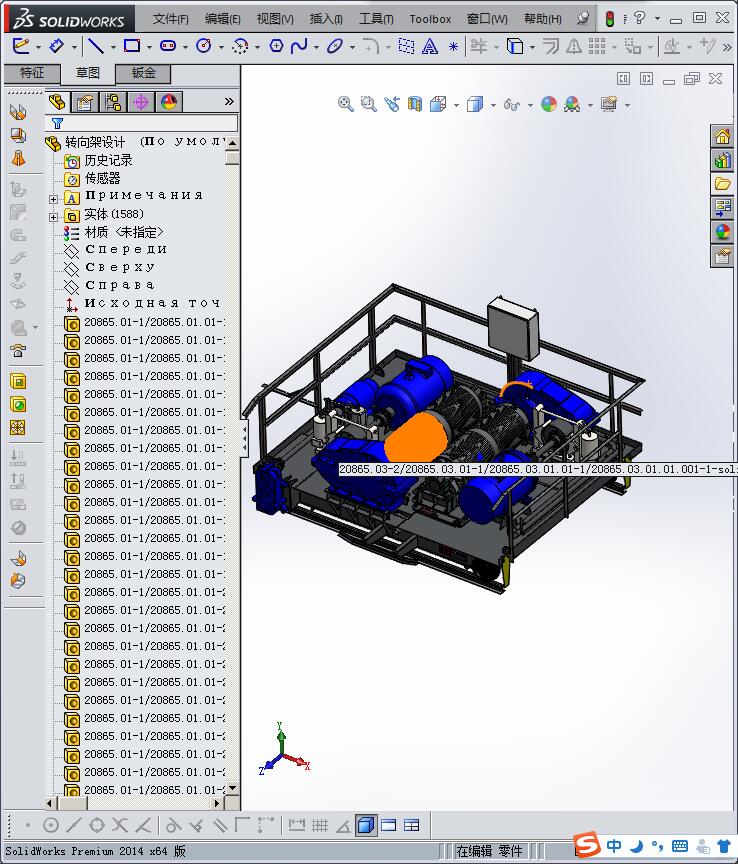738x864 pixels.
Task: Click the rebuild traffic light icon
Action: click(610, 19)
